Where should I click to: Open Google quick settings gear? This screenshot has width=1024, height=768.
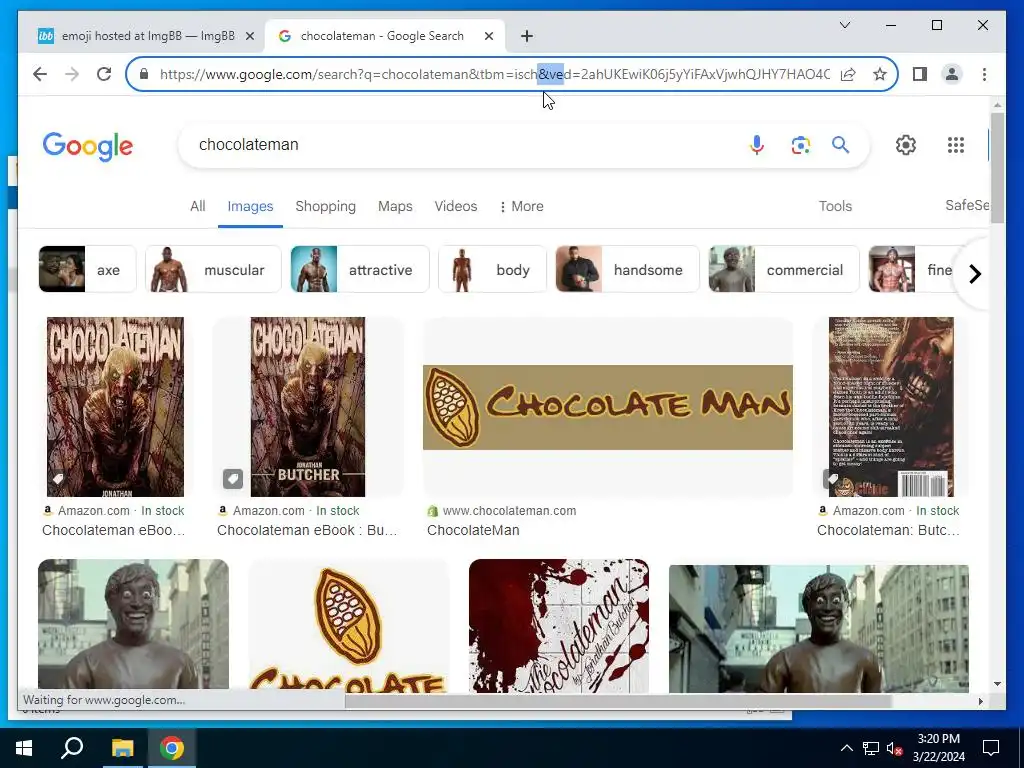(x=906, y=144)
